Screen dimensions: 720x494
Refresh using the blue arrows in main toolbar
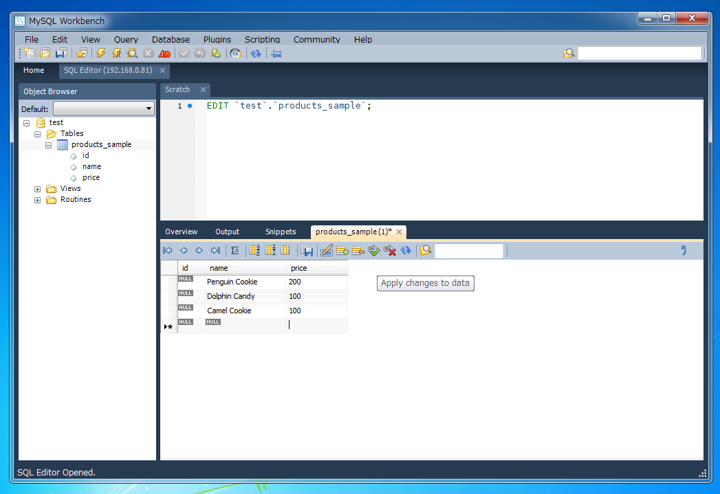click(256, 54)
